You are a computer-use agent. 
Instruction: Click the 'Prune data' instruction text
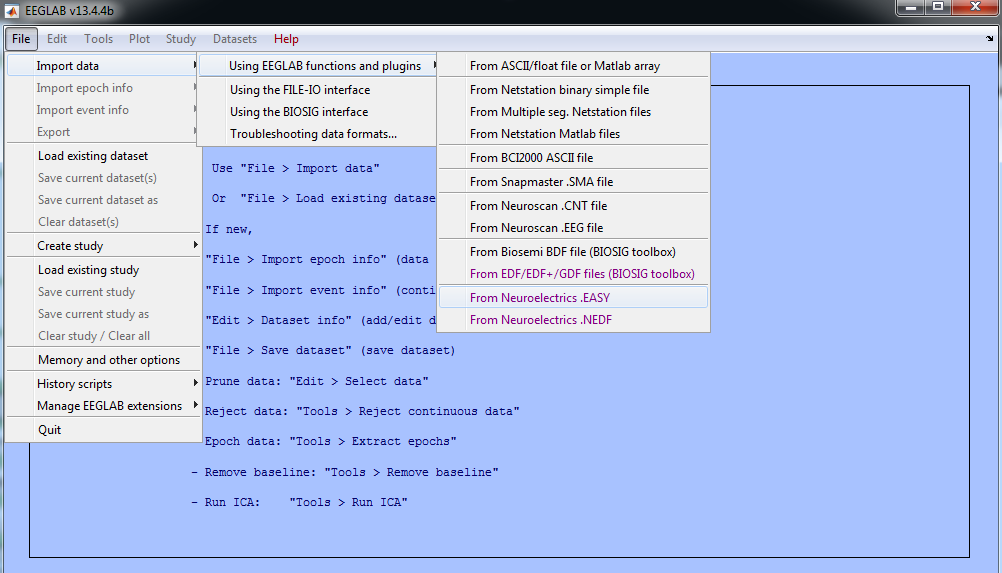(x=316, y=381)
